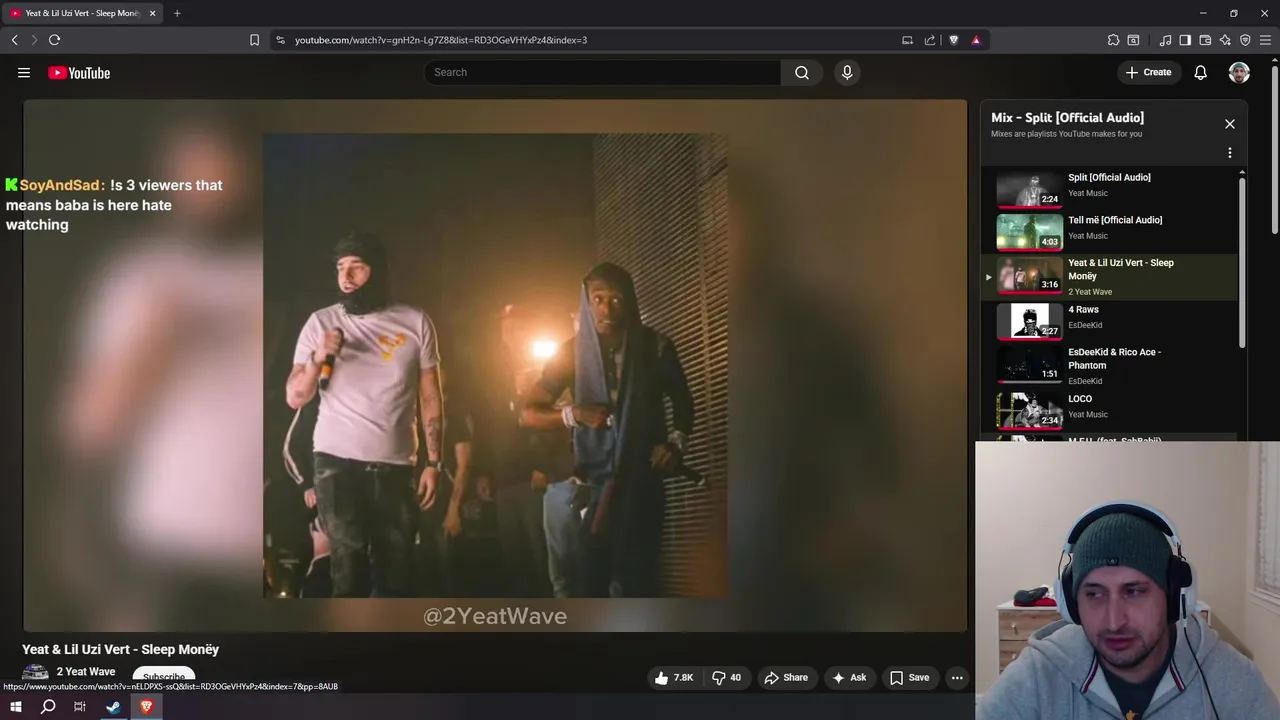
Task: Open the Leo AI sparkle icon
Action: (x=1225, y=40)
